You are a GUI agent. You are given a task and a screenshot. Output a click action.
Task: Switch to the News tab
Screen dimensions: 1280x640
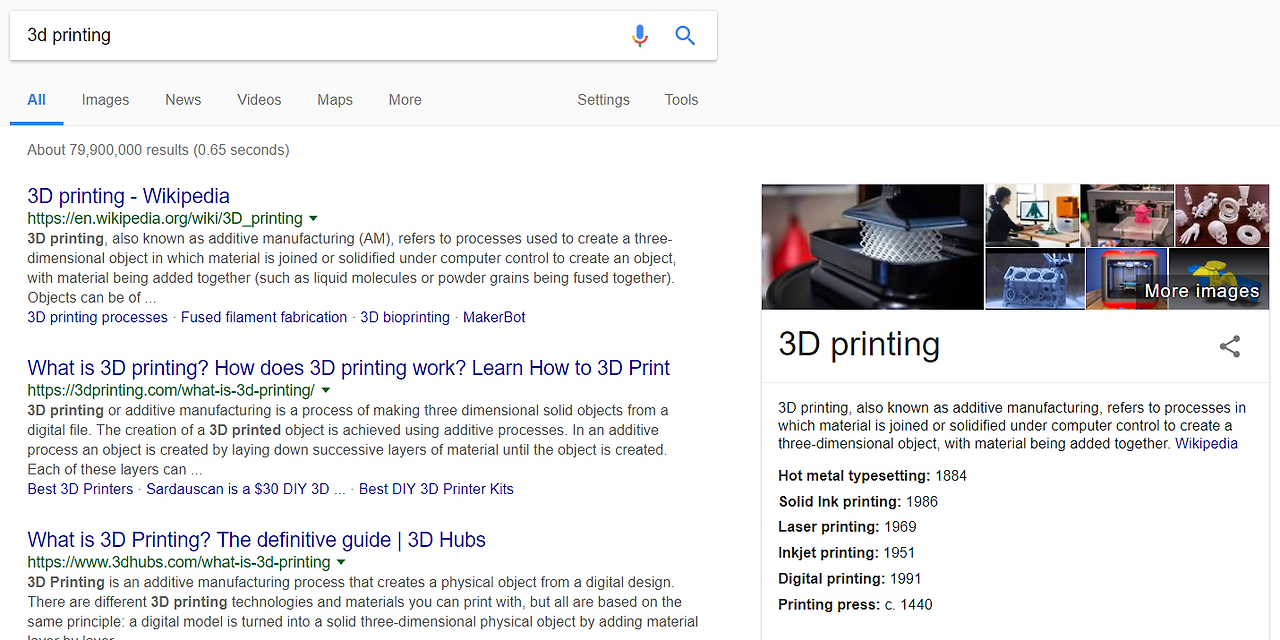(x=183, y=100)
